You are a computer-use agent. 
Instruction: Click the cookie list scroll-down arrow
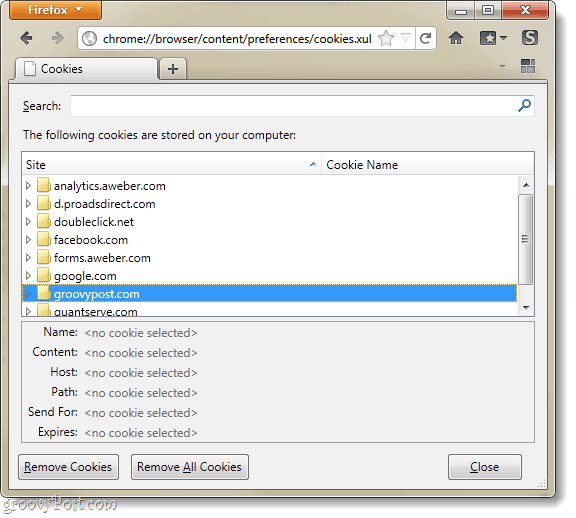(526, 307)
